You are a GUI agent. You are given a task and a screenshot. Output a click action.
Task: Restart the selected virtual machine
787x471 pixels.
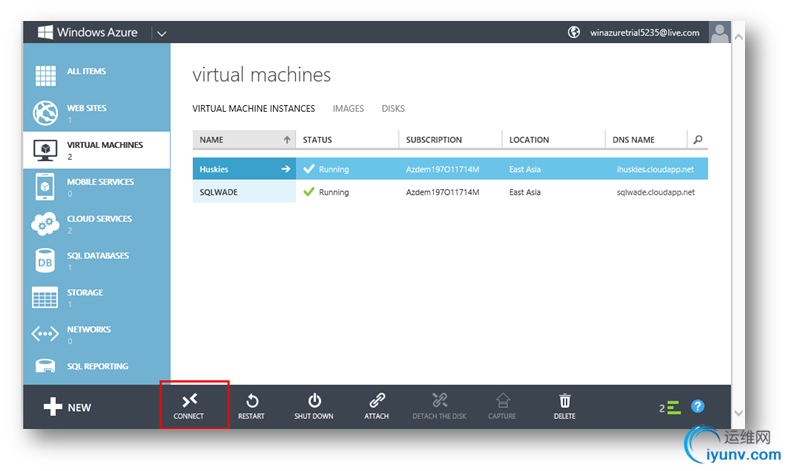251,406
